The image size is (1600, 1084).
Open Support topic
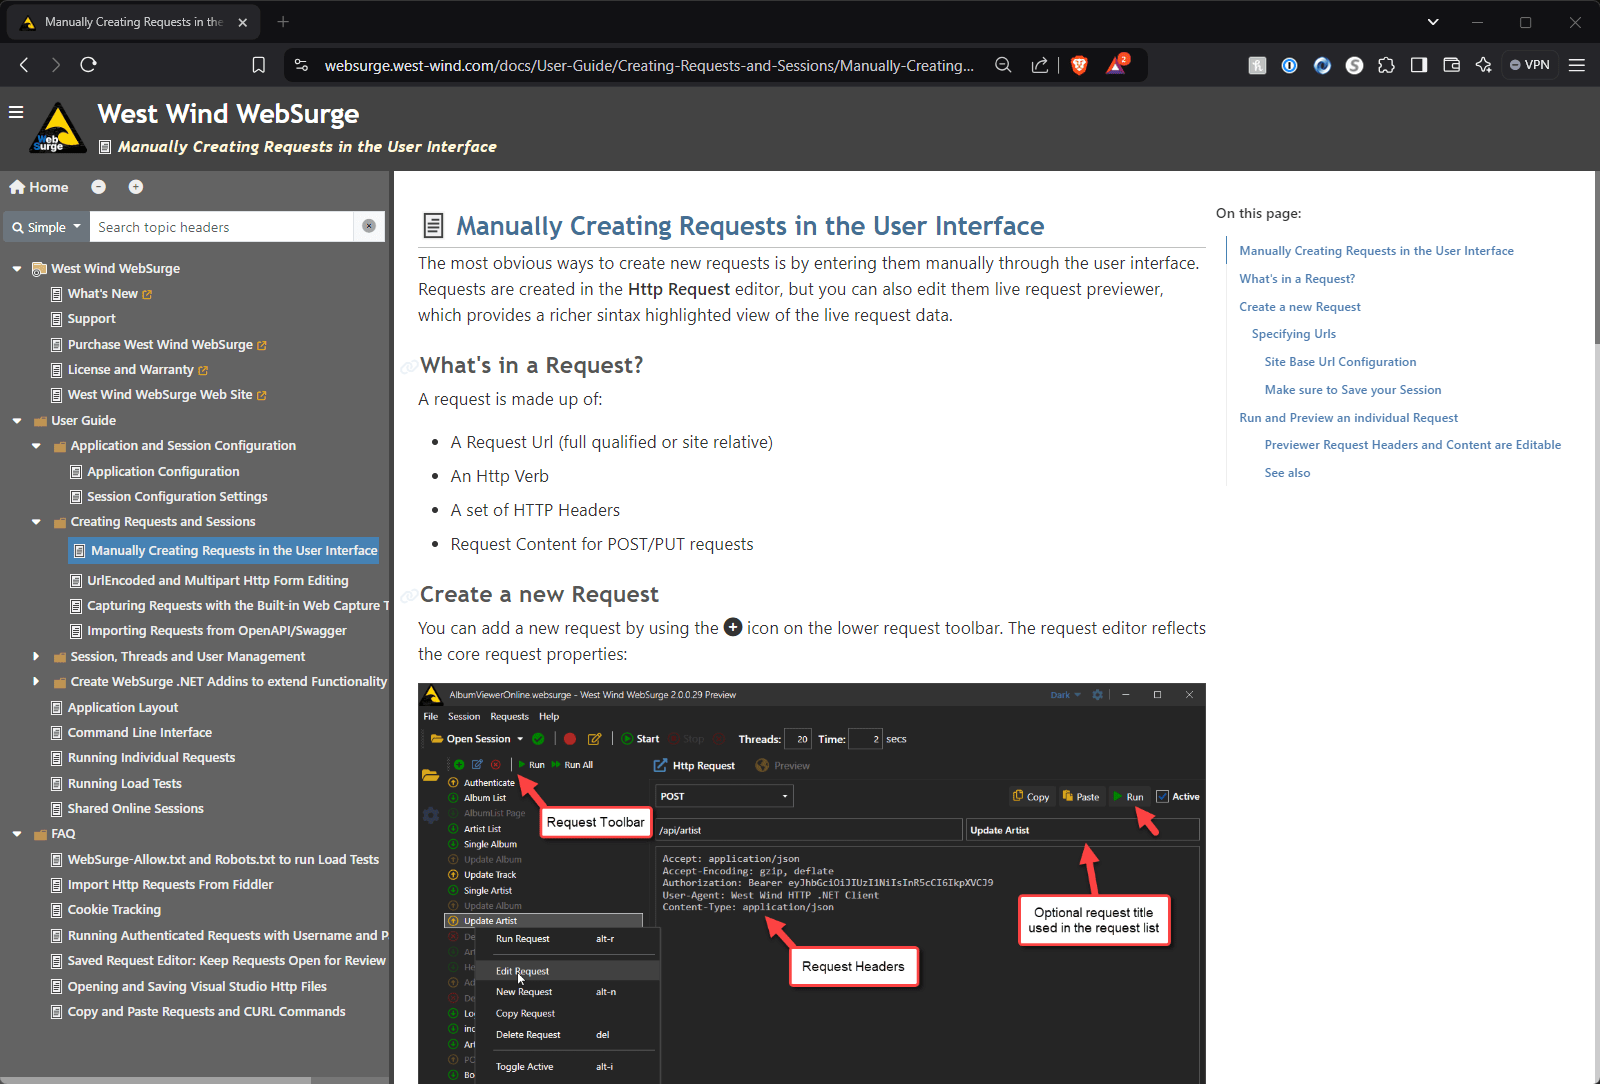pos(91,319)
